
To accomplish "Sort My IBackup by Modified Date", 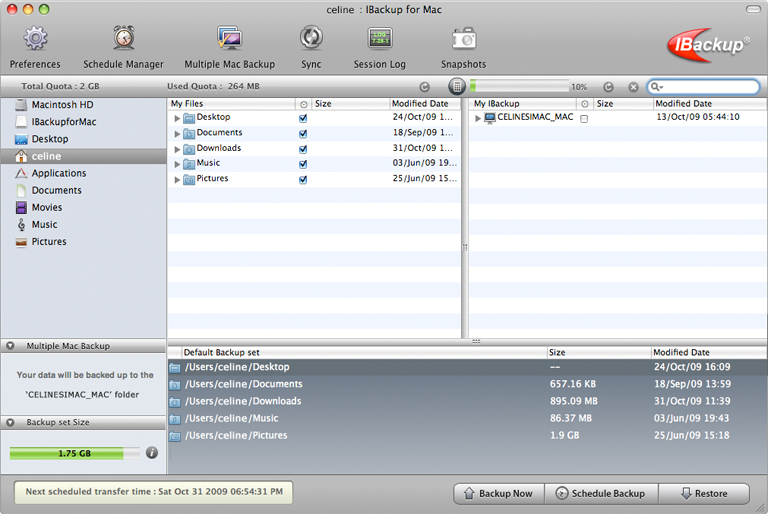I will point(710,104).
